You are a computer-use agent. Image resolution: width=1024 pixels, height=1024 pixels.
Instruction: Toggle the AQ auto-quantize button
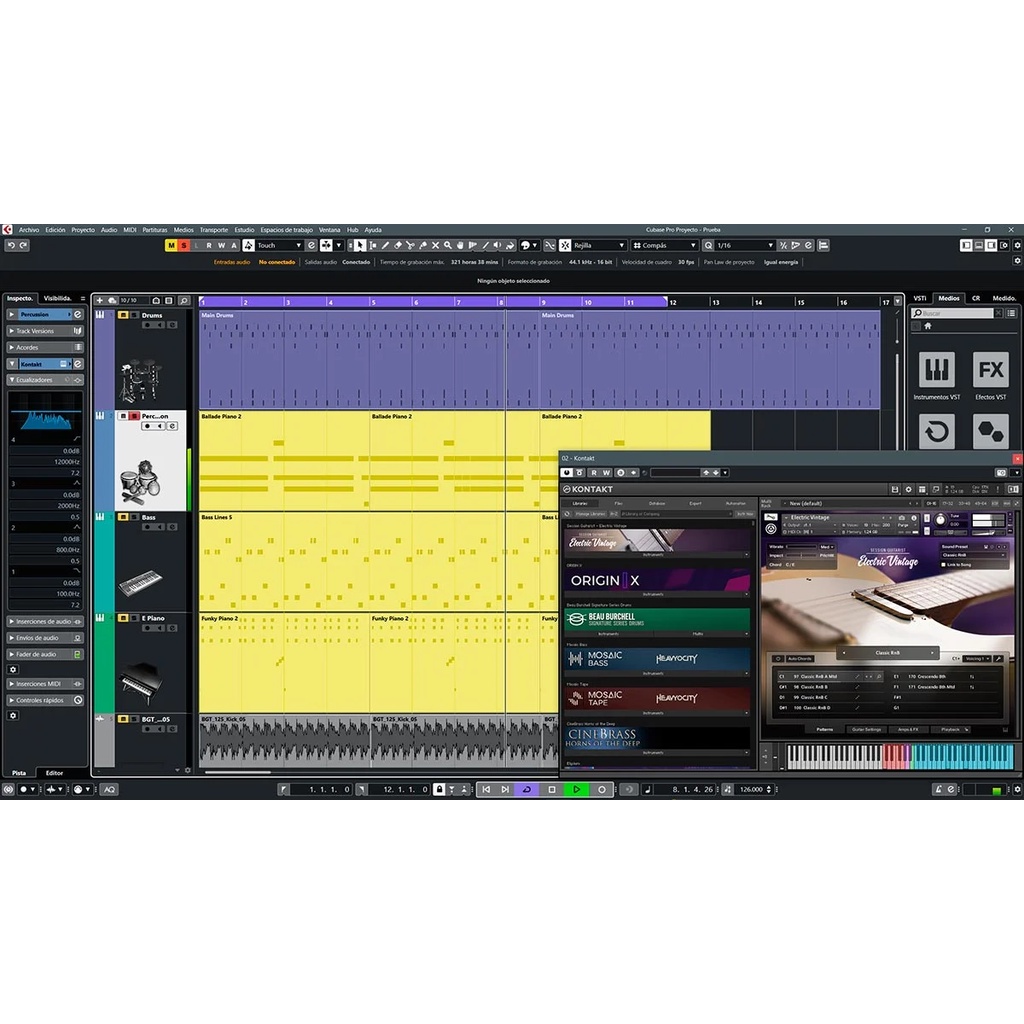point(109,790)
